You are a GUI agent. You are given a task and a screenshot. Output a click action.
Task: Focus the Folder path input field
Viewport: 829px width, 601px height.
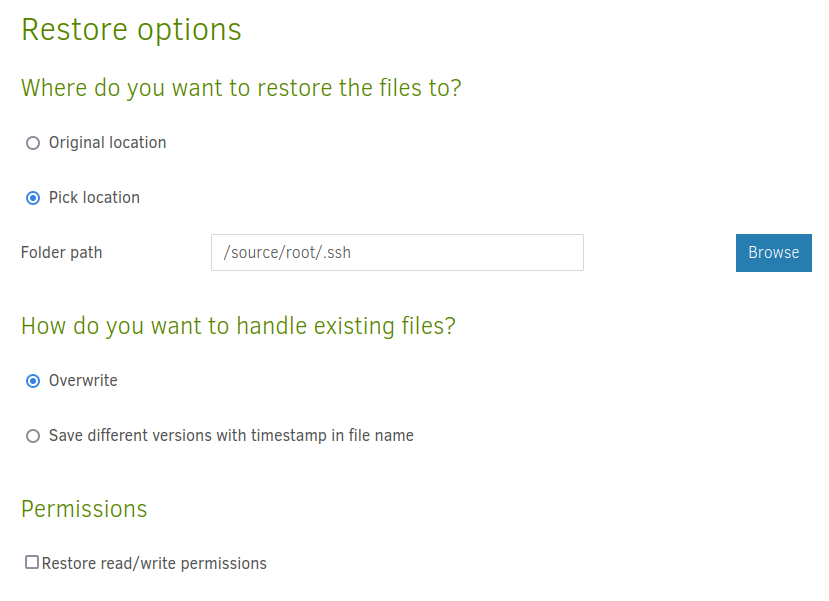tap(397, 253)
